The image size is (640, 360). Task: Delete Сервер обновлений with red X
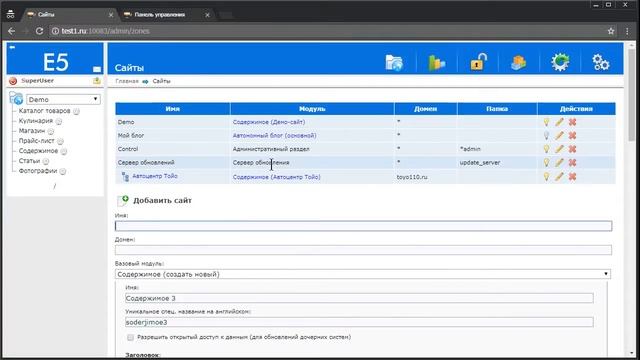coord(572,162)
